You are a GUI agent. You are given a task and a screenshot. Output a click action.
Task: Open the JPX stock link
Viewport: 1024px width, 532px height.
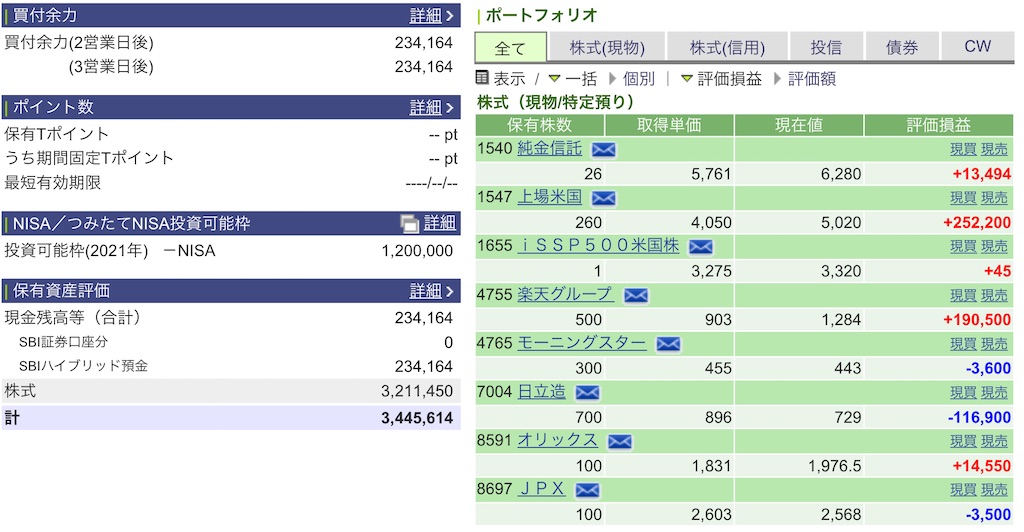(541, 489)
